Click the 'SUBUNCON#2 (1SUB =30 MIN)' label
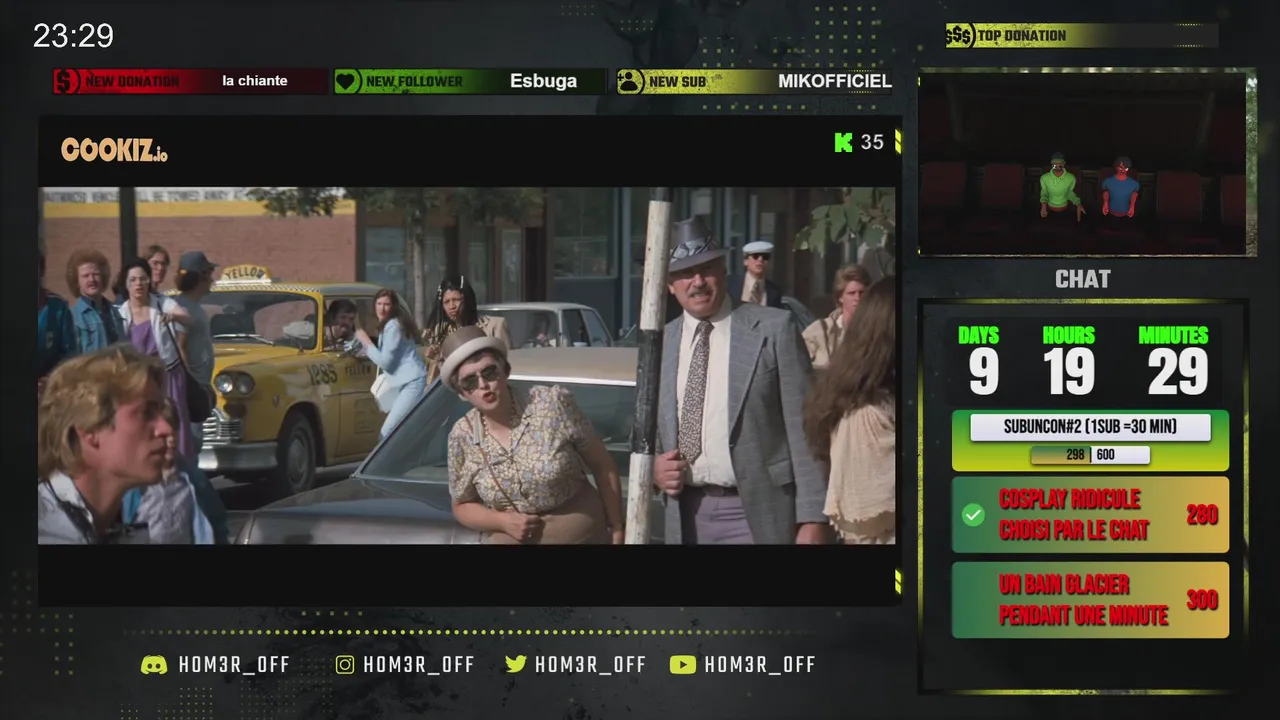Image resolution: width=1280 pixels, height=720 pixels. click(x=1090, y=427)
